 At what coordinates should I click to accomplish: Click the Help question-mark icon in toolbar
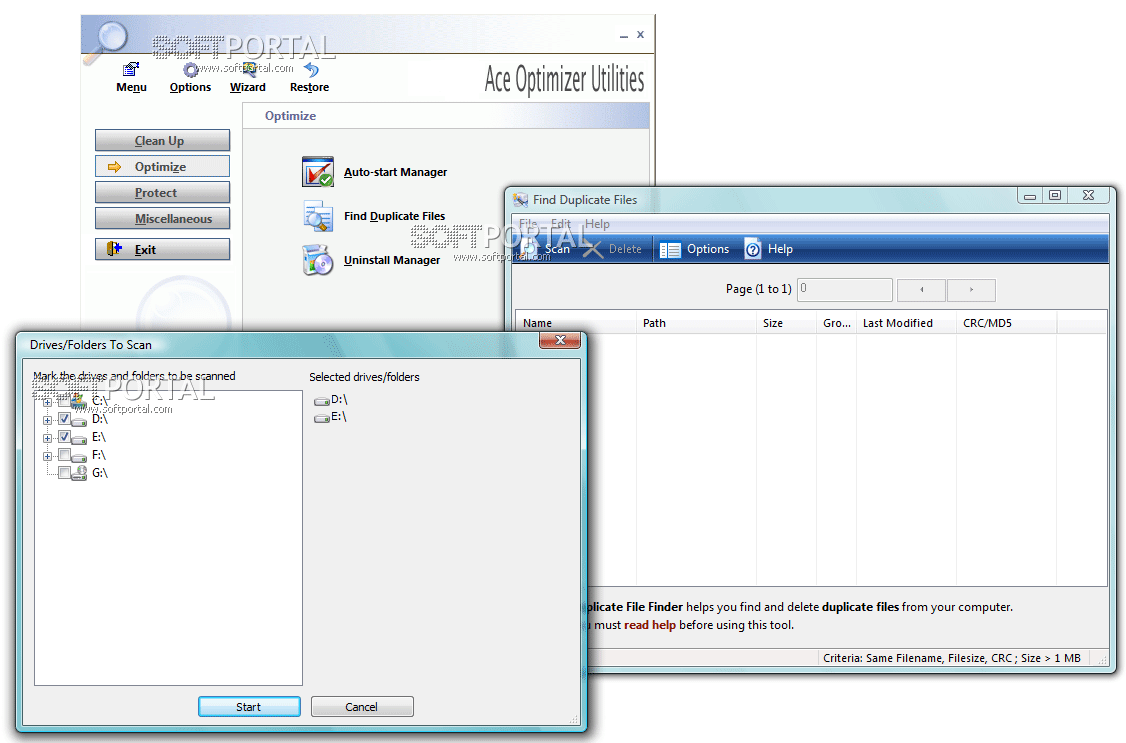pyautogui.click(x=752, y=249)
